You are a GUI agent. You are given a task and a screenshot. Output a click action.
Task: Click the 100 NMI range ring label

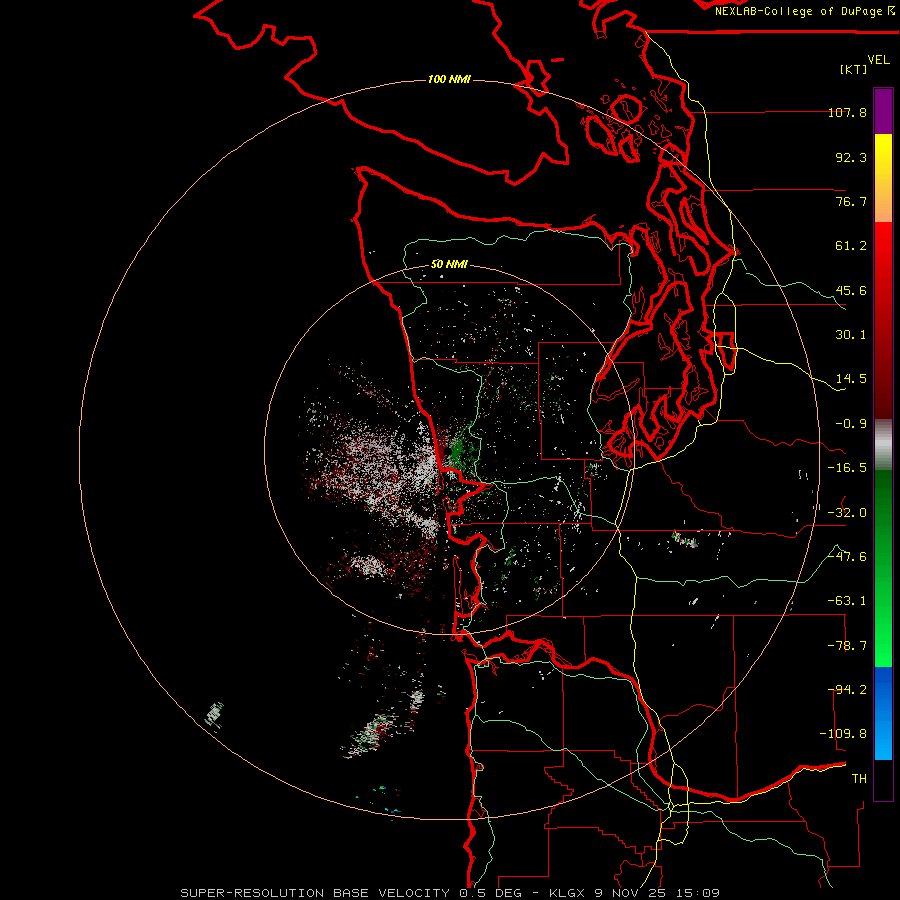[x=449, y=79]
